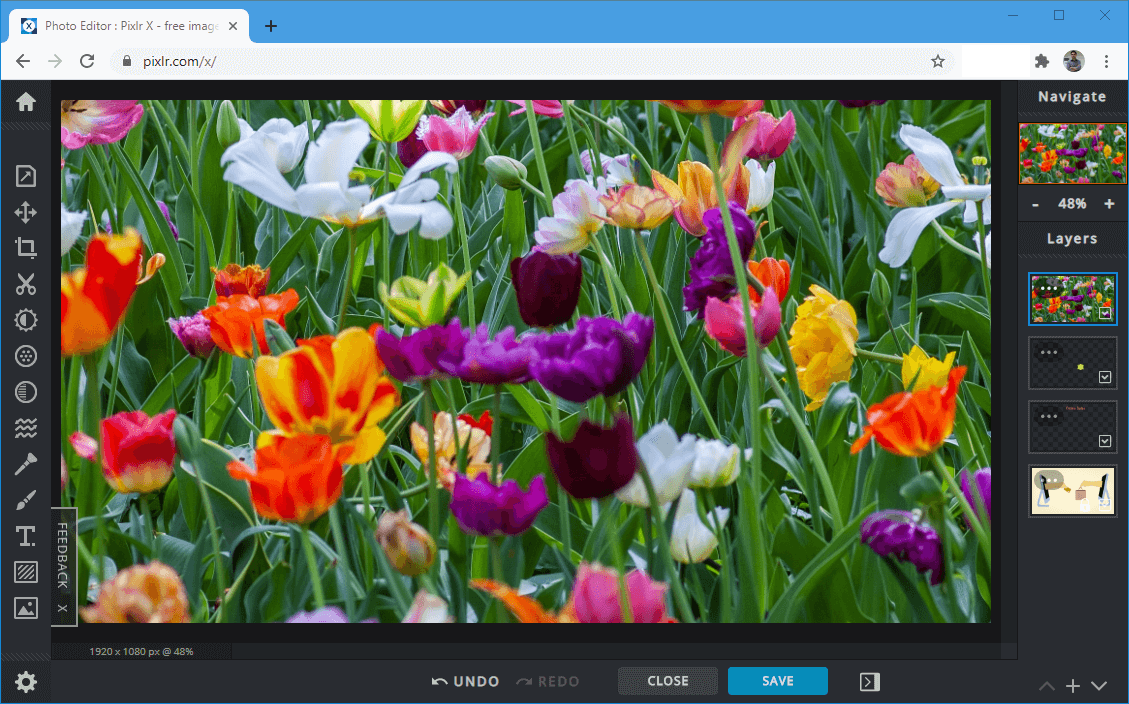
Task: Open a new browser tab
Action: click(270, 26)
